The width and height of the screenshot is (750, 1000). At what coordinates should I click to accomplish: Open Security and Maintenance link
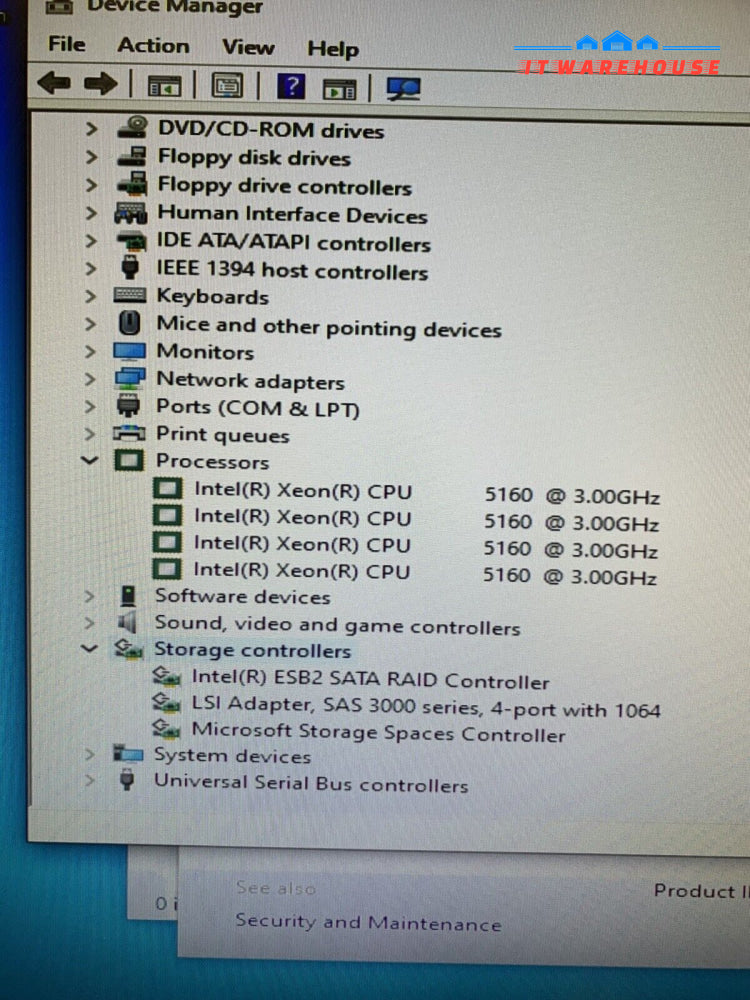coord(368,922)
